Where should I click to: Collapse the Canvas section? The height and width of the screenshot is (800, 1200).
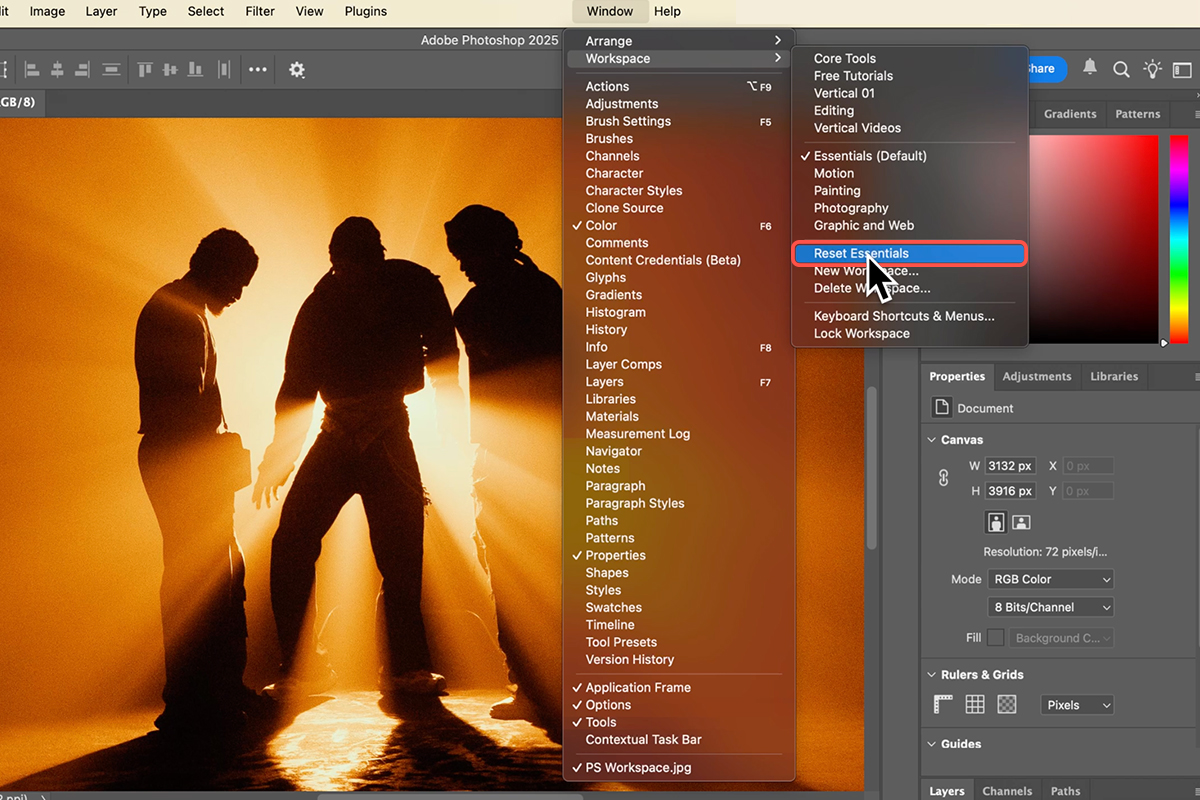click(931, 440)
